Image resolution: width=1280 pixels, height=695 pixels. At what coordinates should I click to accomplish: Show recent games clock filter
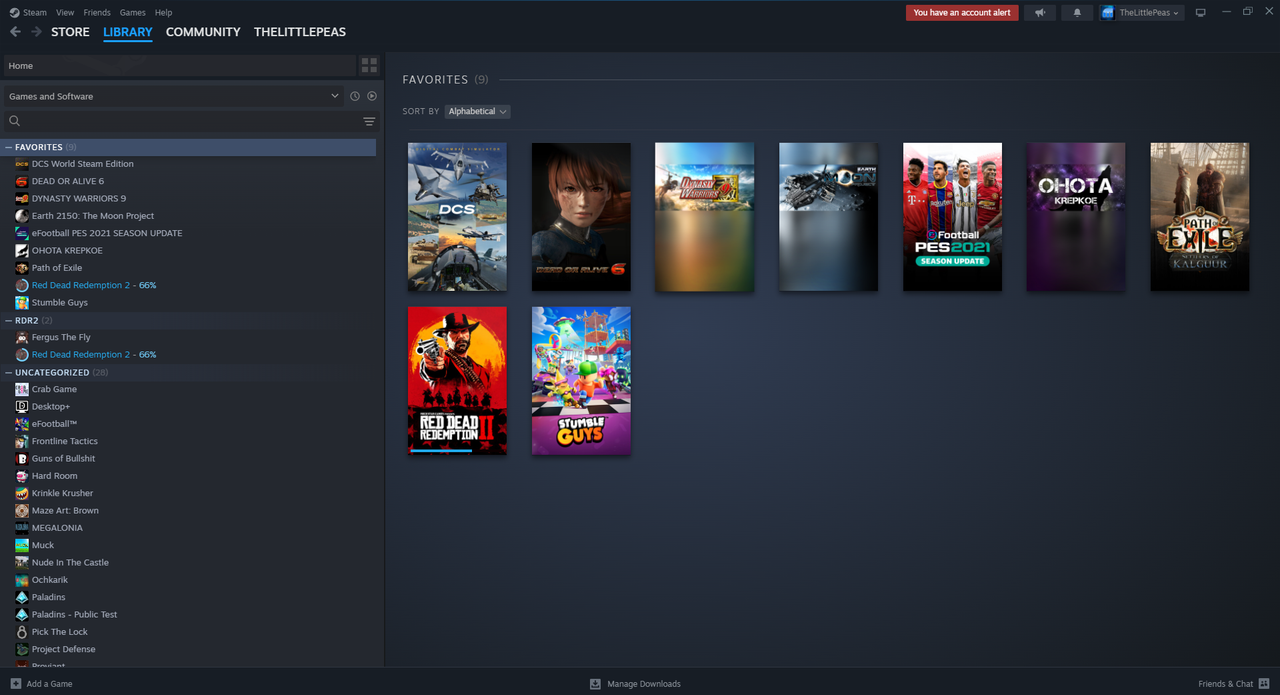tap(354, 96)
